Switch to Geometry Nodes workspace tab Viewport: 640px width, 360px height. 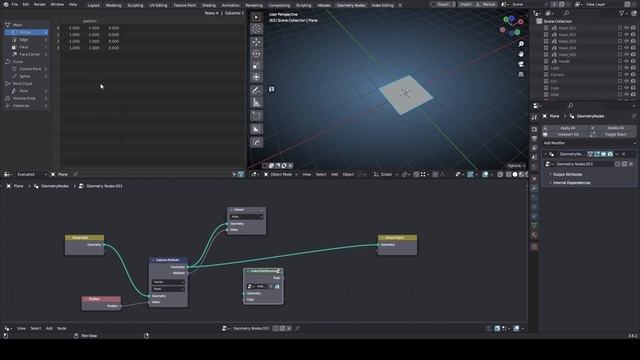point(351,5)
